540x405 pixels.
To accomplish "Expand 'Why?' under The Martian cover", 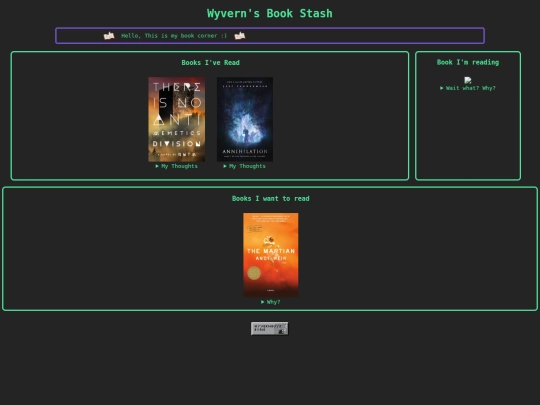I will pyautogui.click(x=271, y=302).
